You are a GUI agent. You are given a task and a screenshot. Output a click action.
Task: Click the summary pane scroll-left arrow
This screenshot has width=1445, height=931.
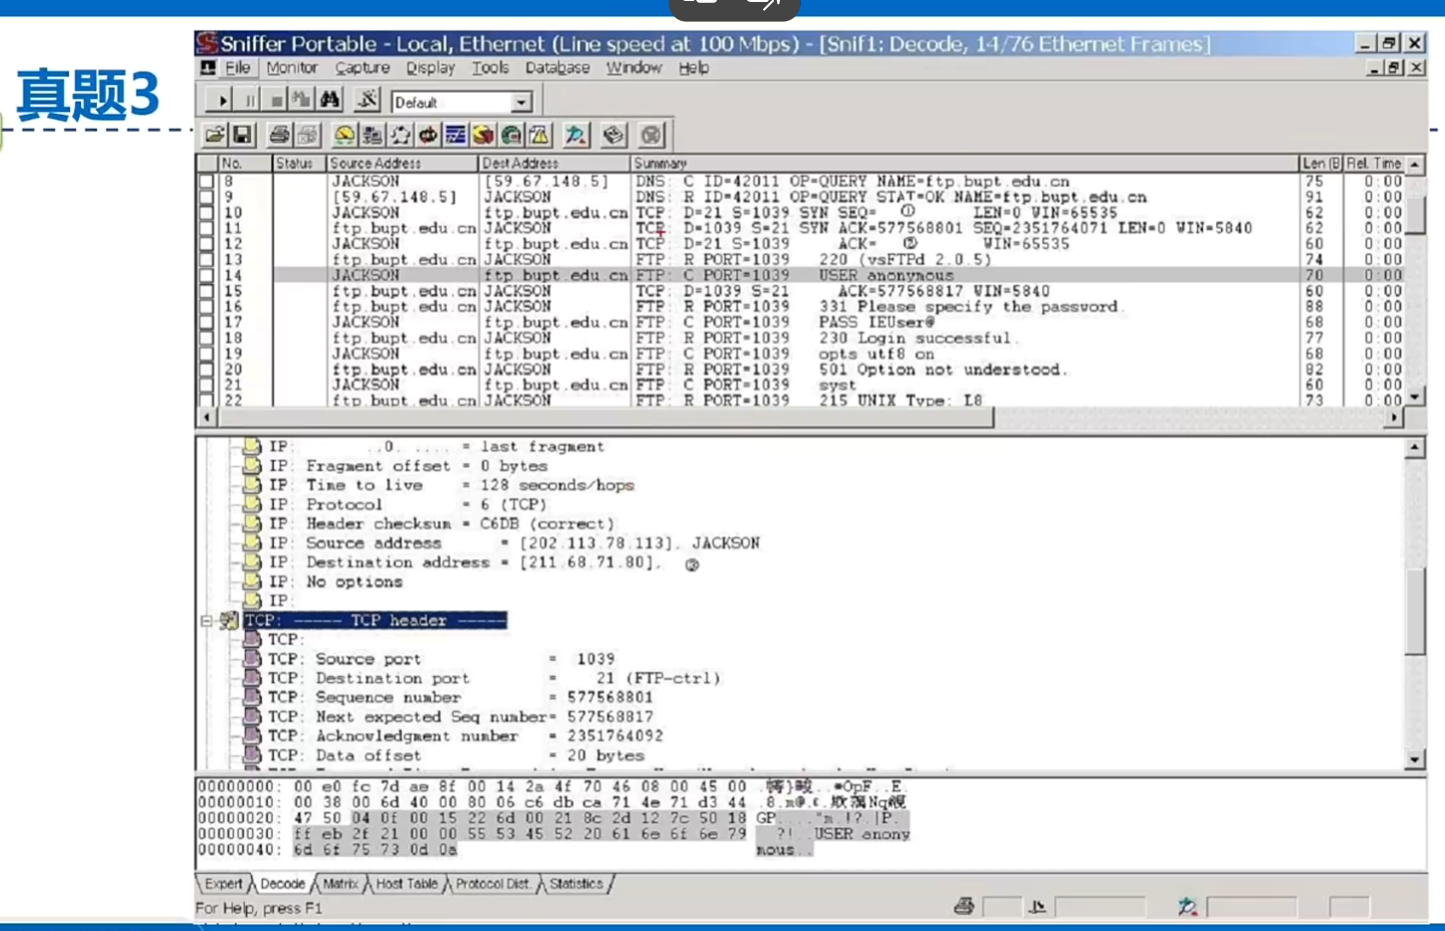207,417
